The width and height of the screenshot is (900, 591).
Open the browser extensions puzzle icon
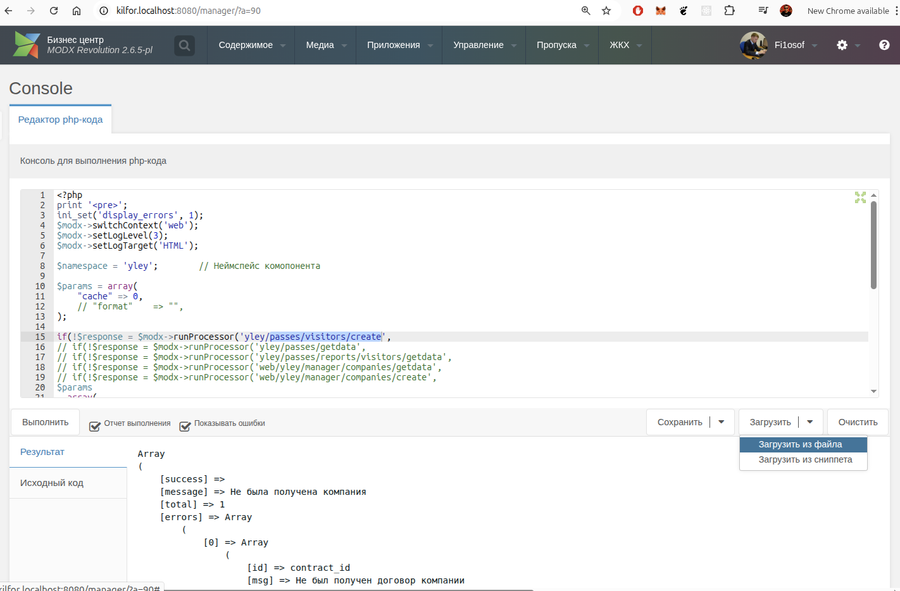pyautogui.click(x=729, y=11)
